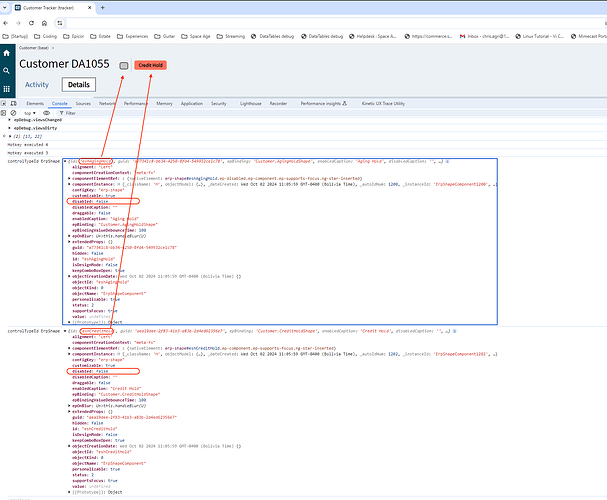Open the browser home page icon
Image resolution: width=607 pixels, height=500 pixels.
[45, 23]
